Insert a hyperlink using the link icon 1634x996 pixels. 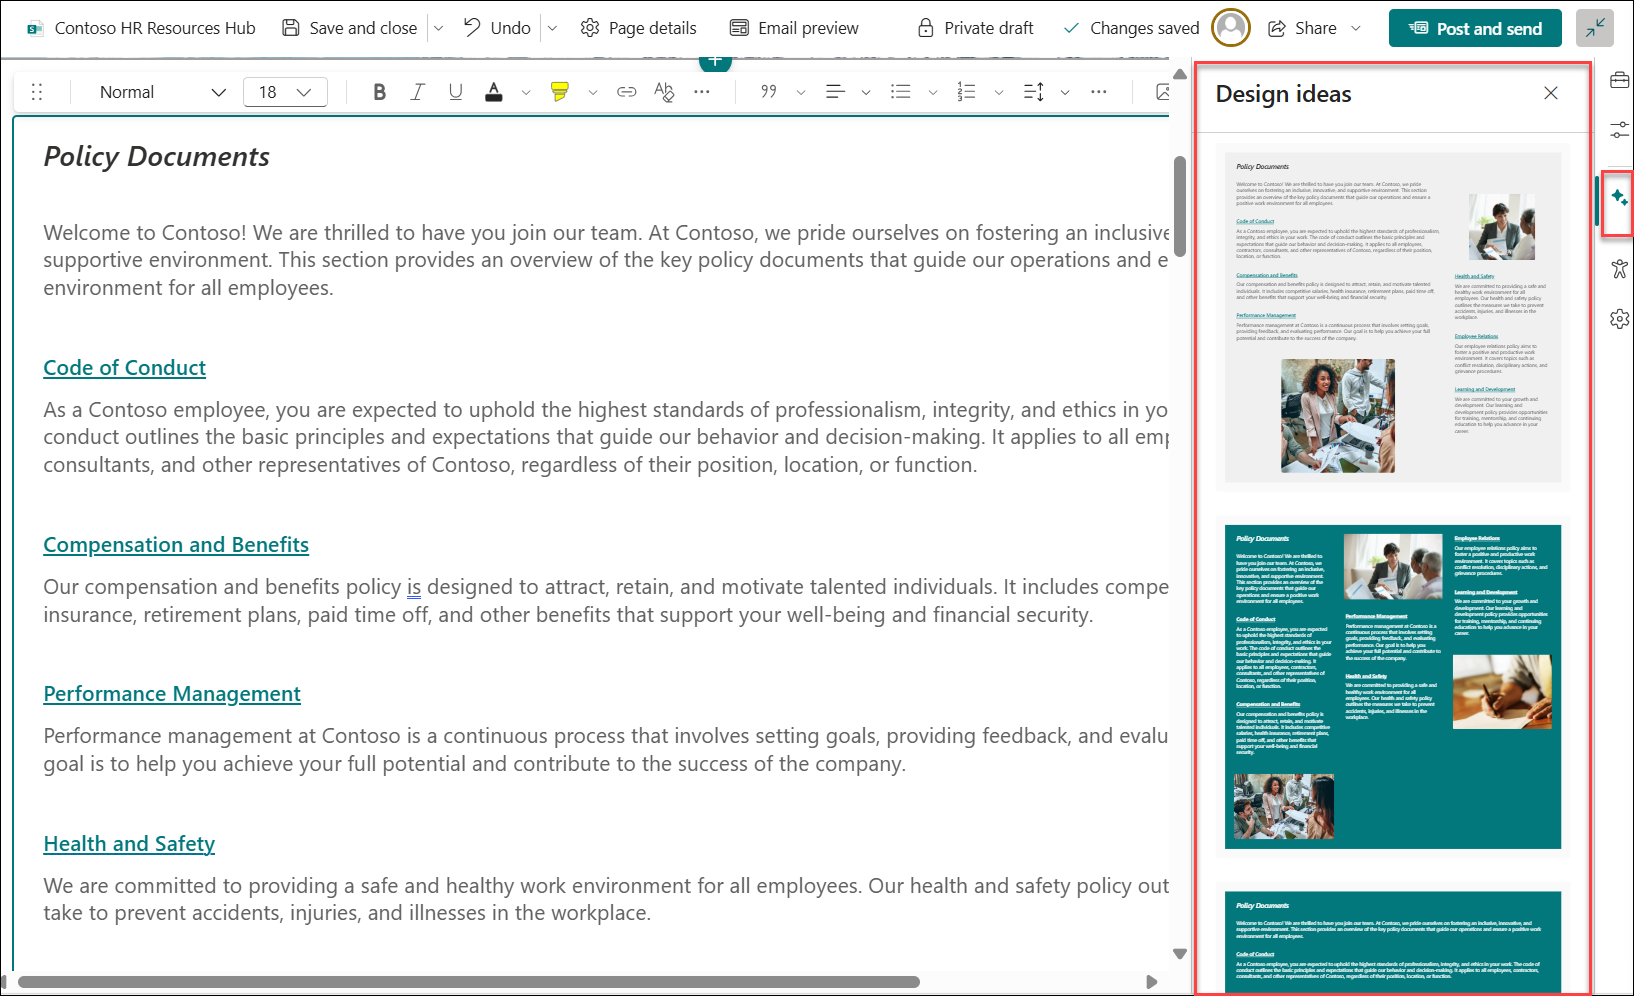click(626, 91)
